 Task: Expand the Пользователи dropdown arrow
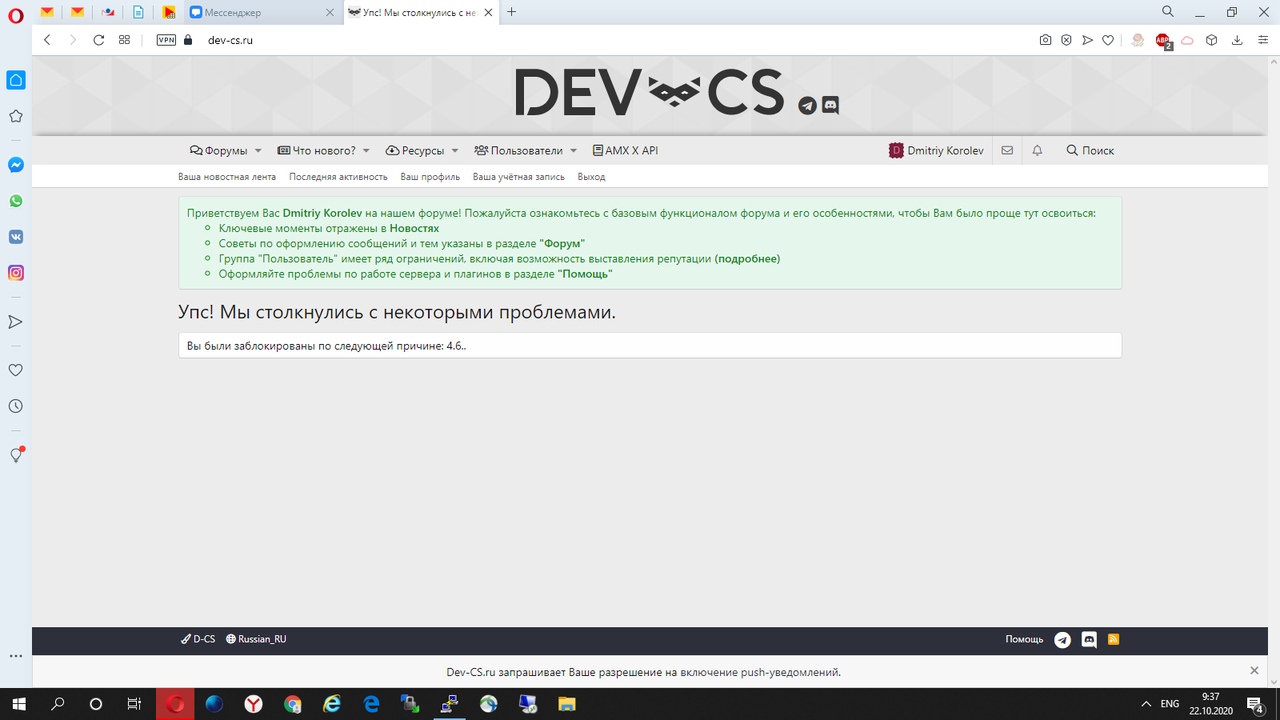point(574,151)
